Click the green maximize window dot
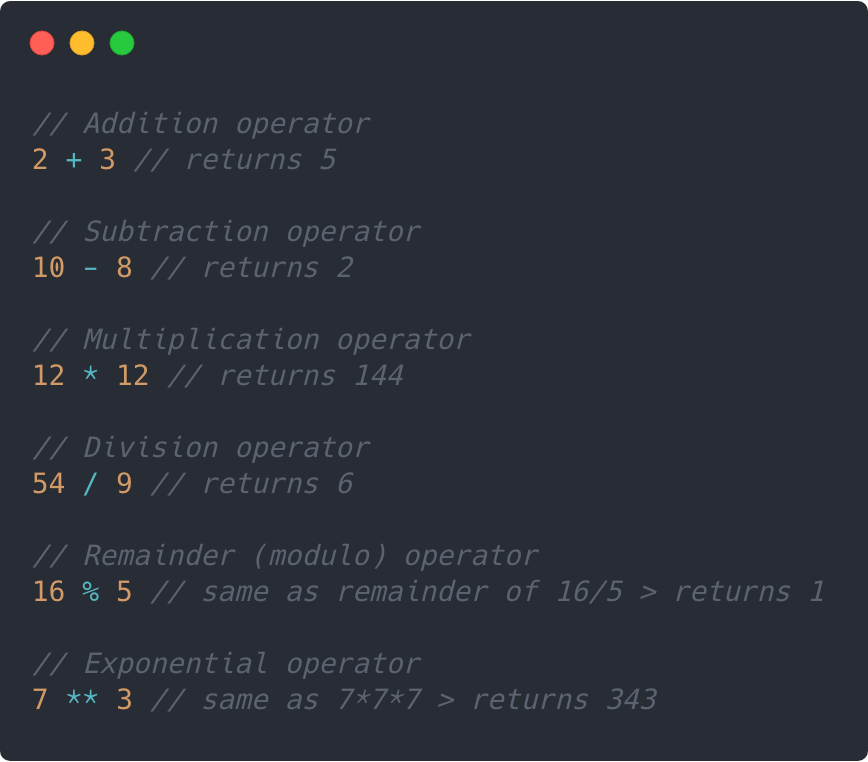Screen dimensions: 868x762 122,43
